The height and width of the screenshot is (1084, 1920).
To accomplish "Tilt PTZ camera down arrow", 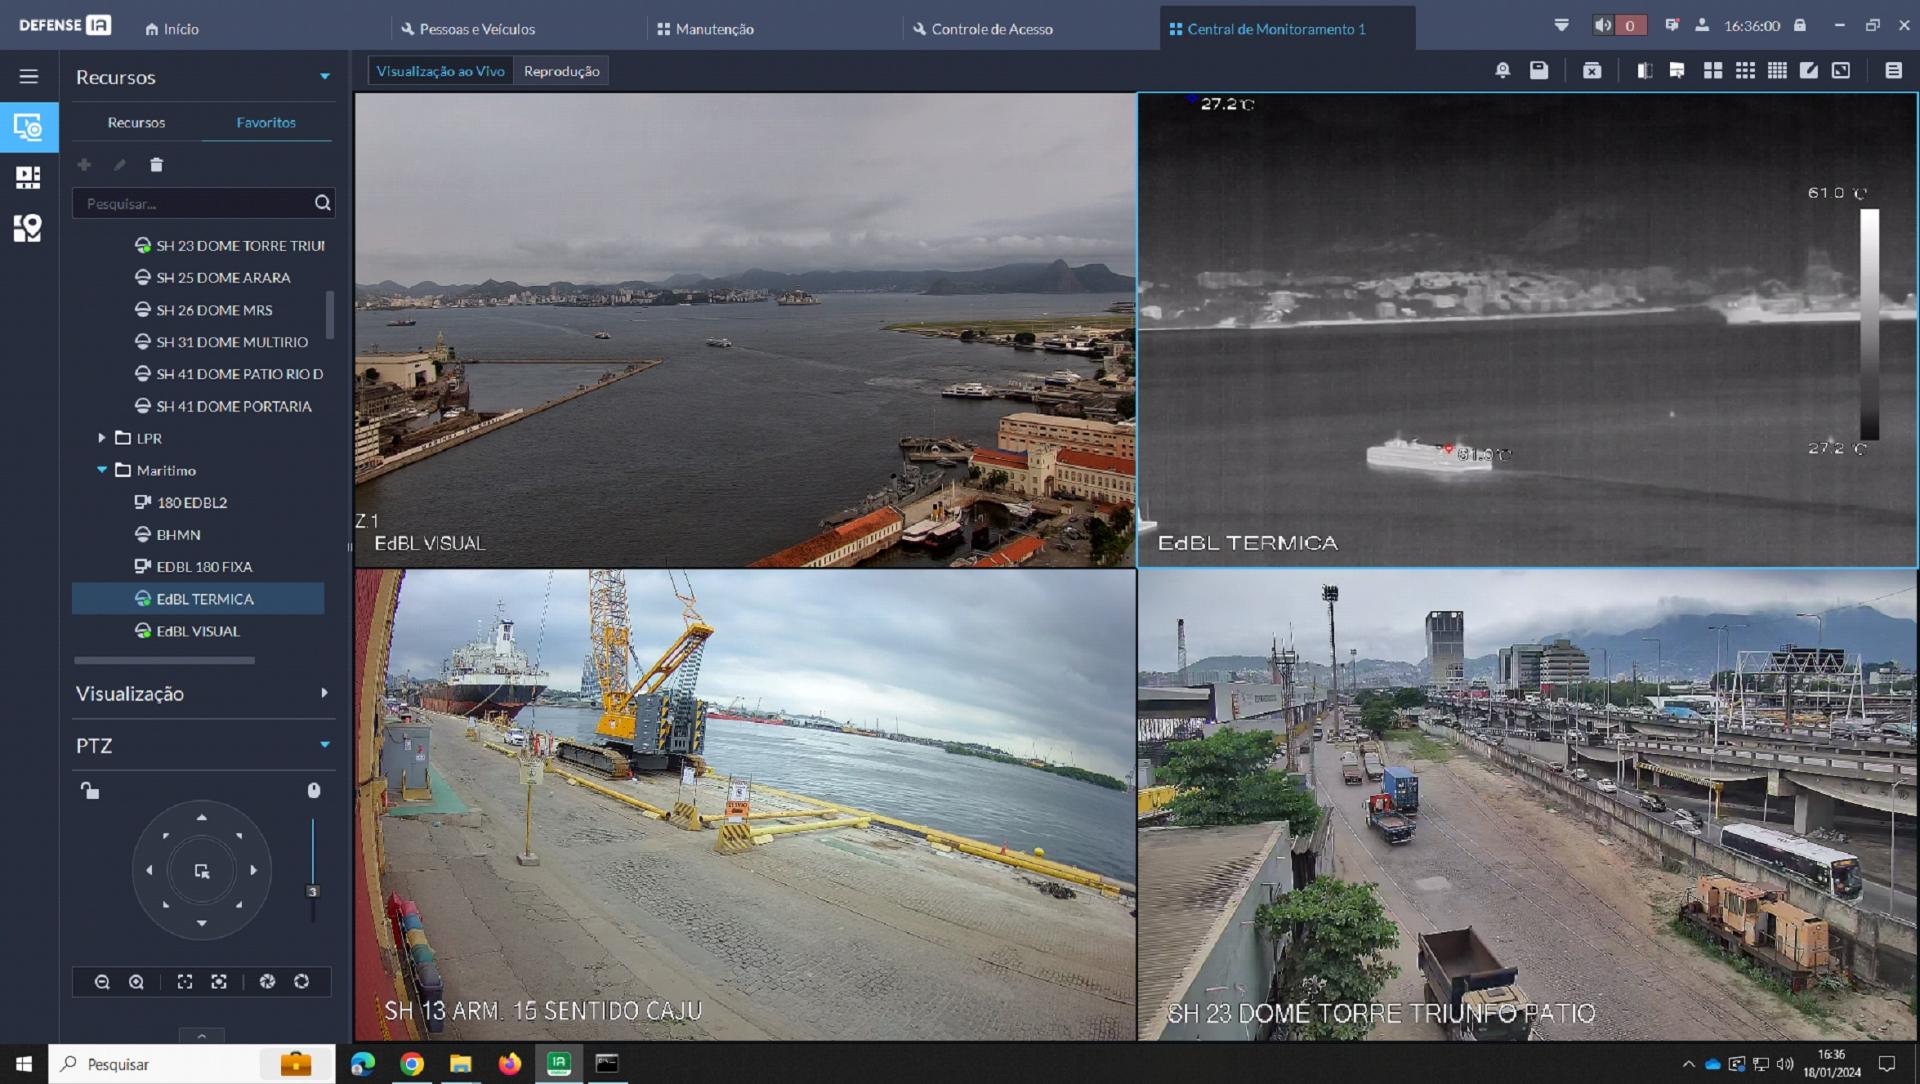I will pyautogui.click(x=202, y=923).
